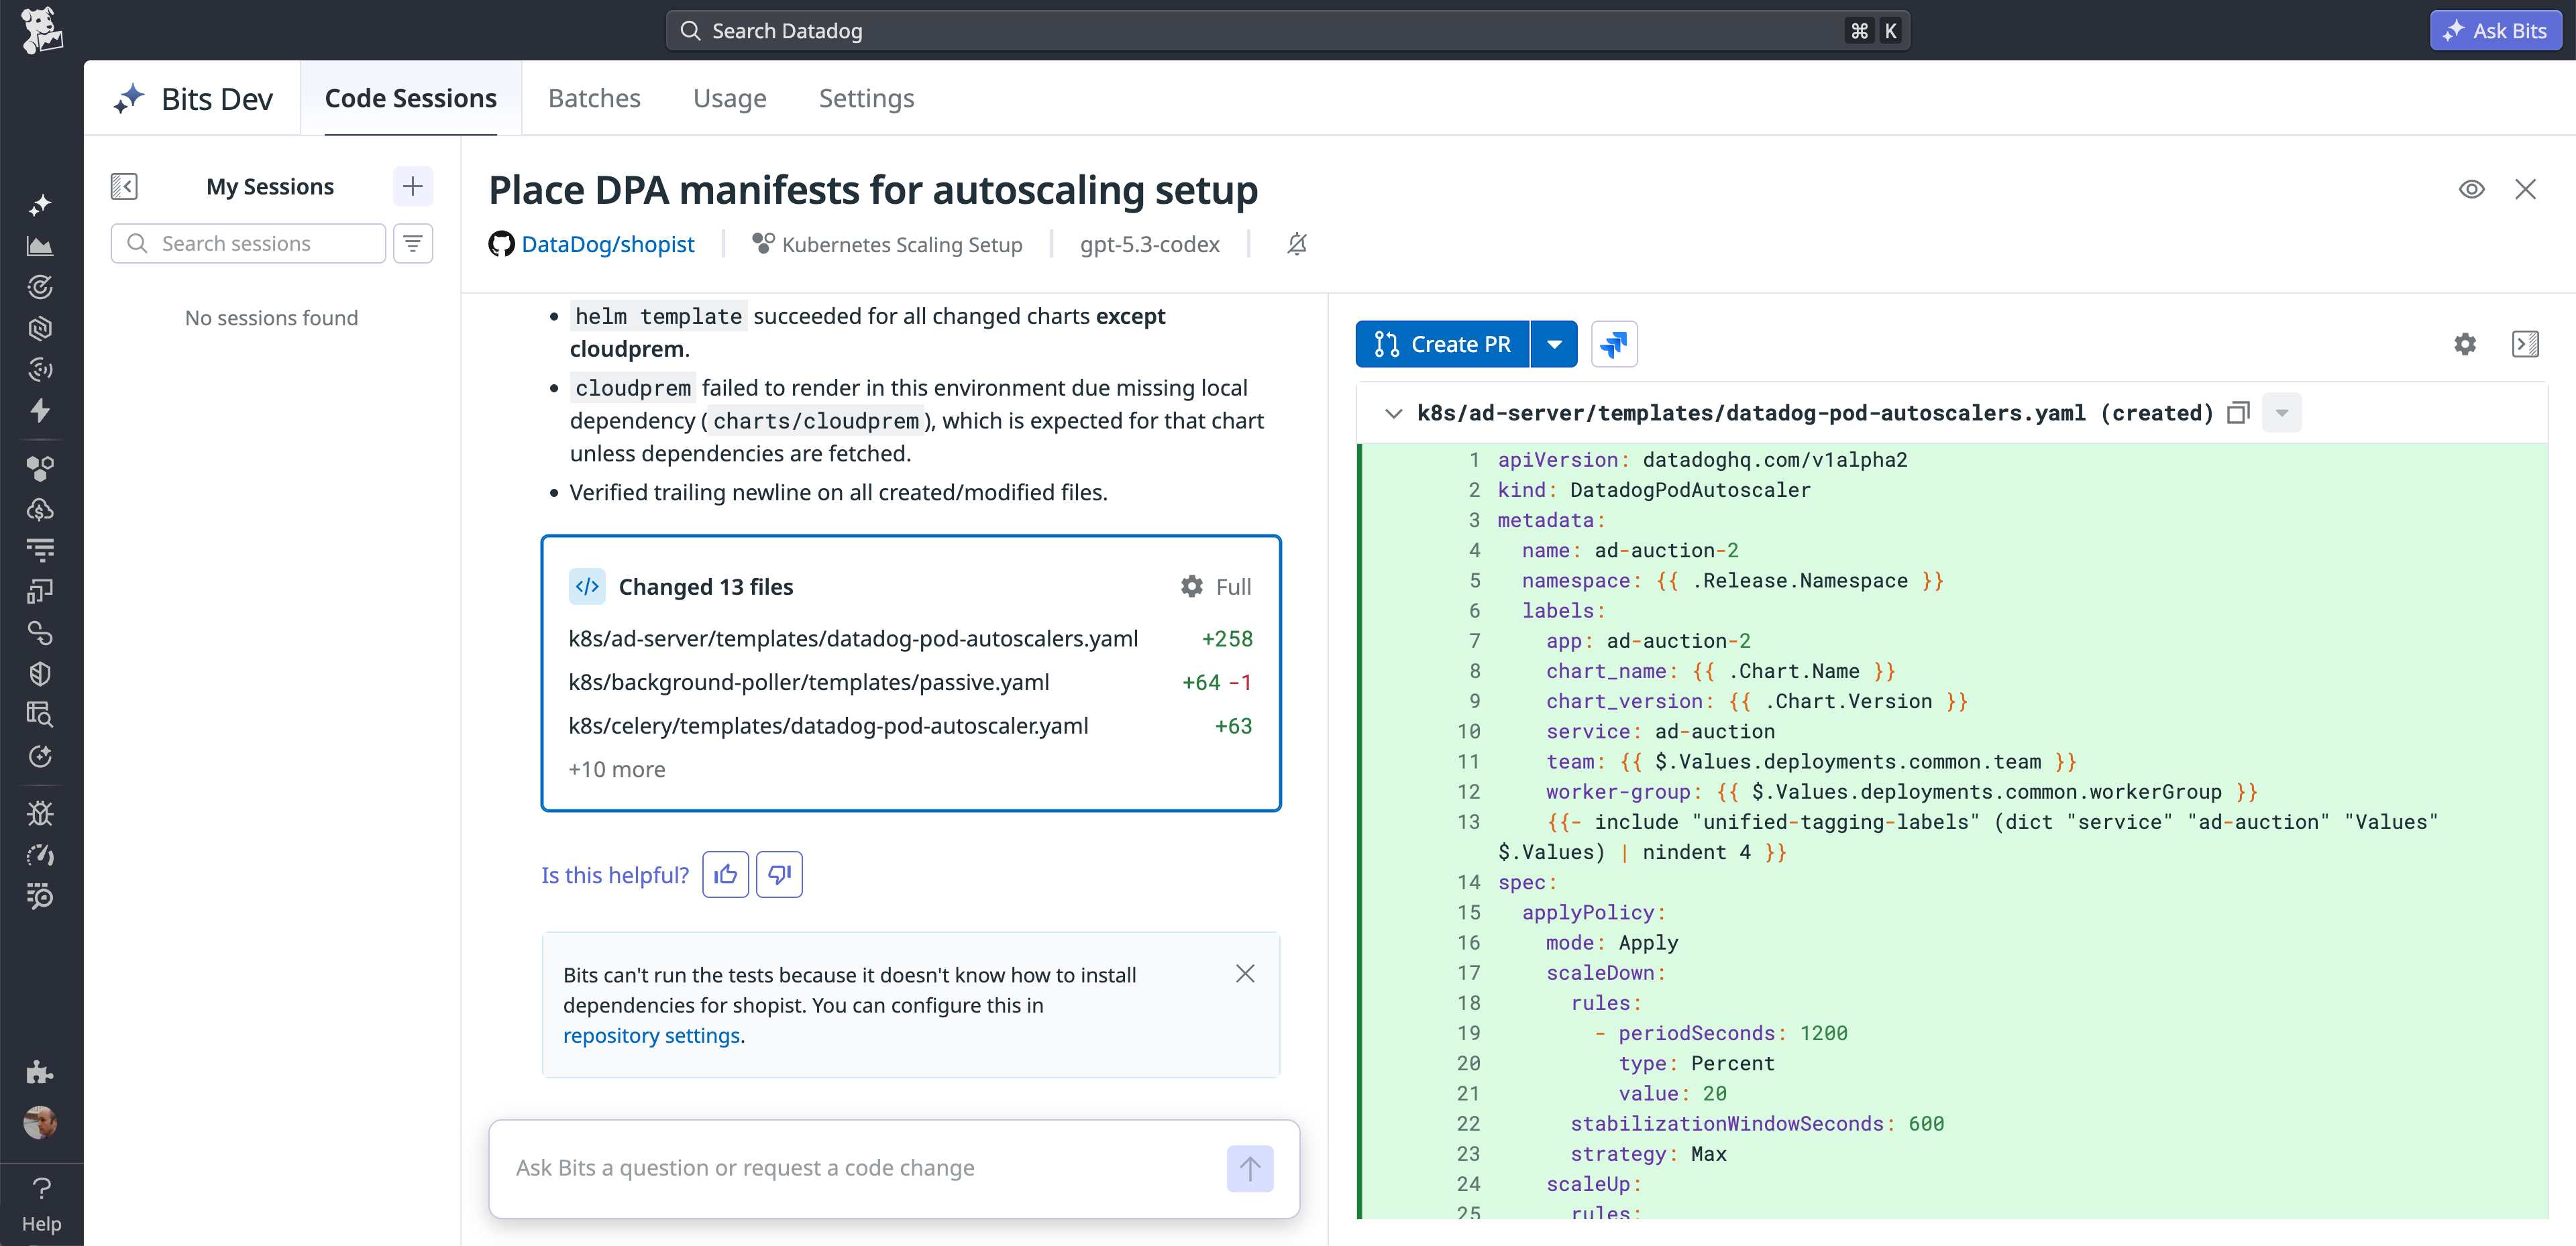Dismiss the Bits can't run tests notice
2576x1246 pixels.
(x=1244, y=973)
